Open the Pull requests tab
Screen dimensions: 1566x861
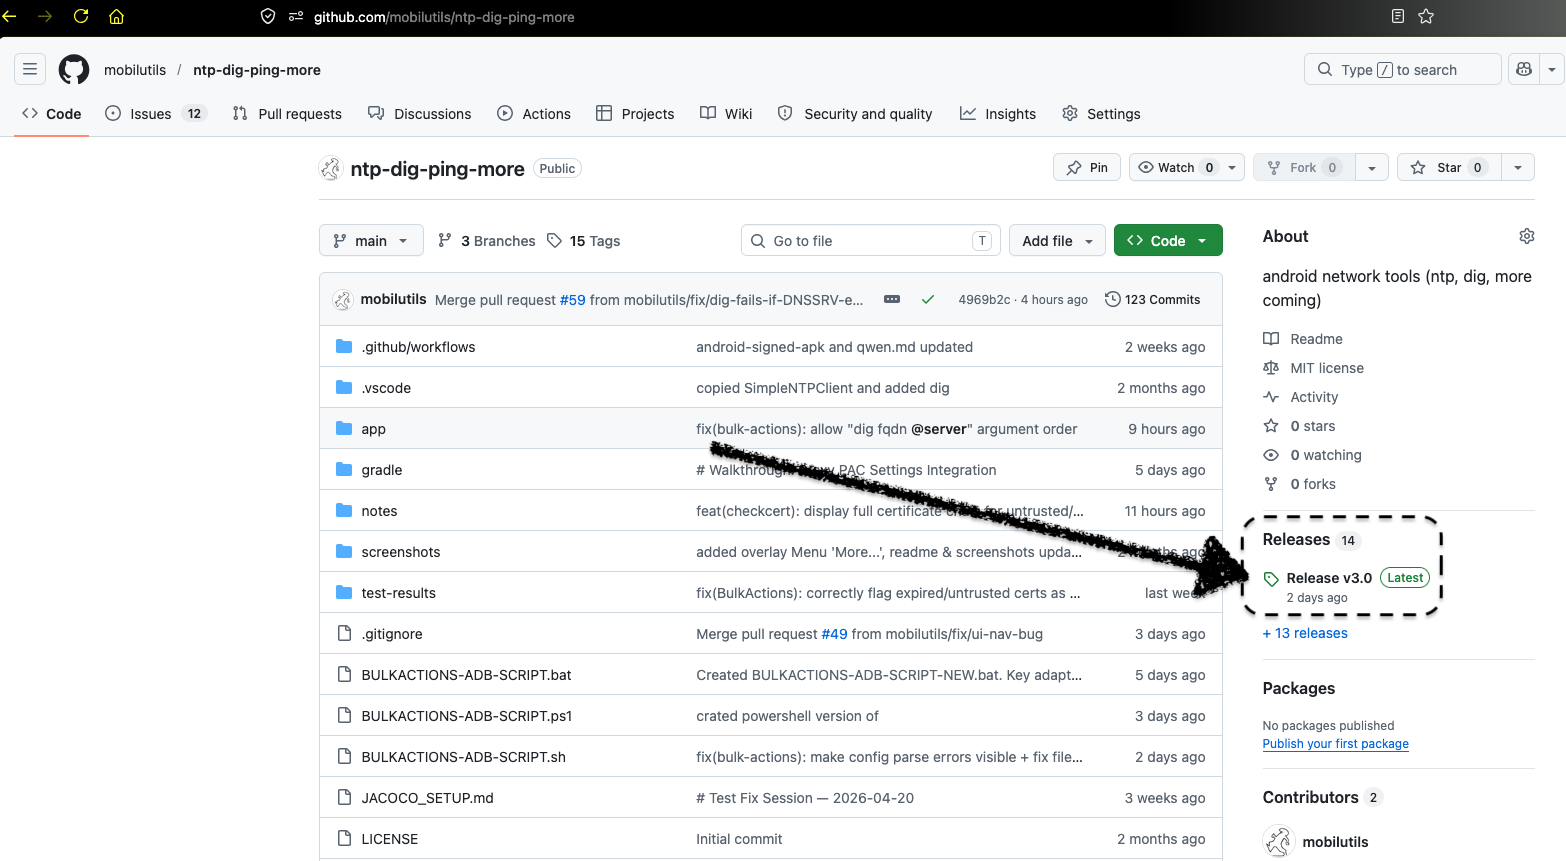[287, 114]
